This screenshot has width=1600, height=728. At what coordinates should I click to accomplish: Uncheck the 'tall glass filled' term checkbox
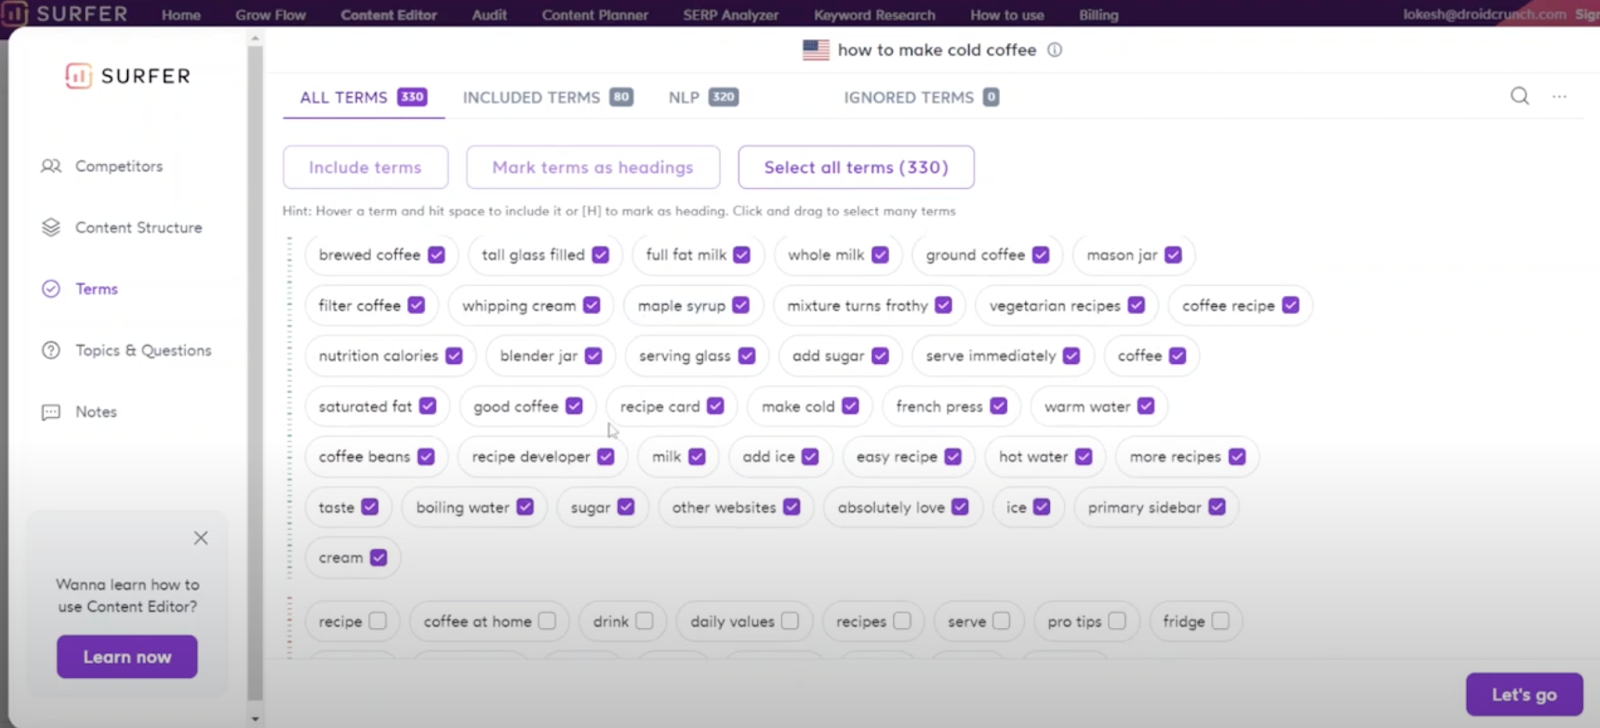pyautogui.click(x=600, y=255)
